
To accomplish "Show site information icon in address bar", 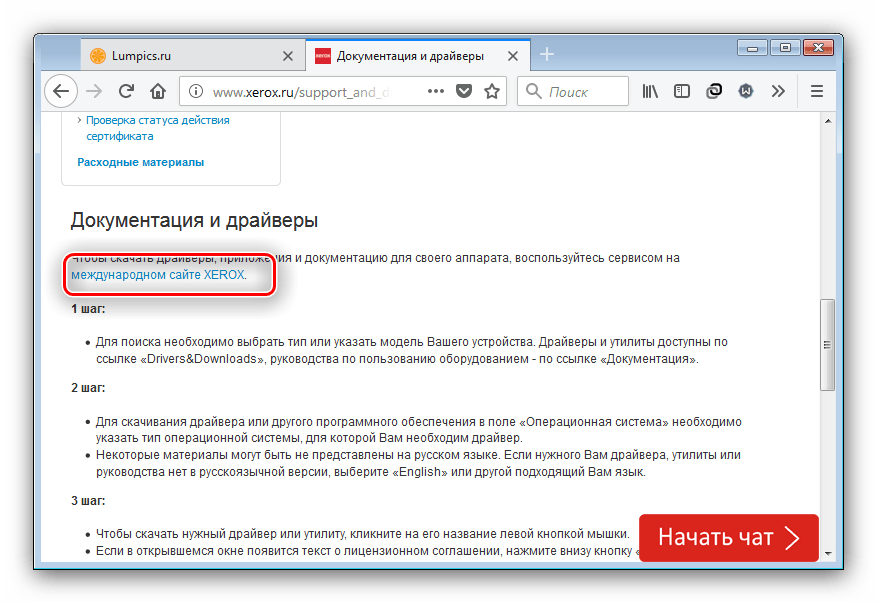I will point(196,91).
